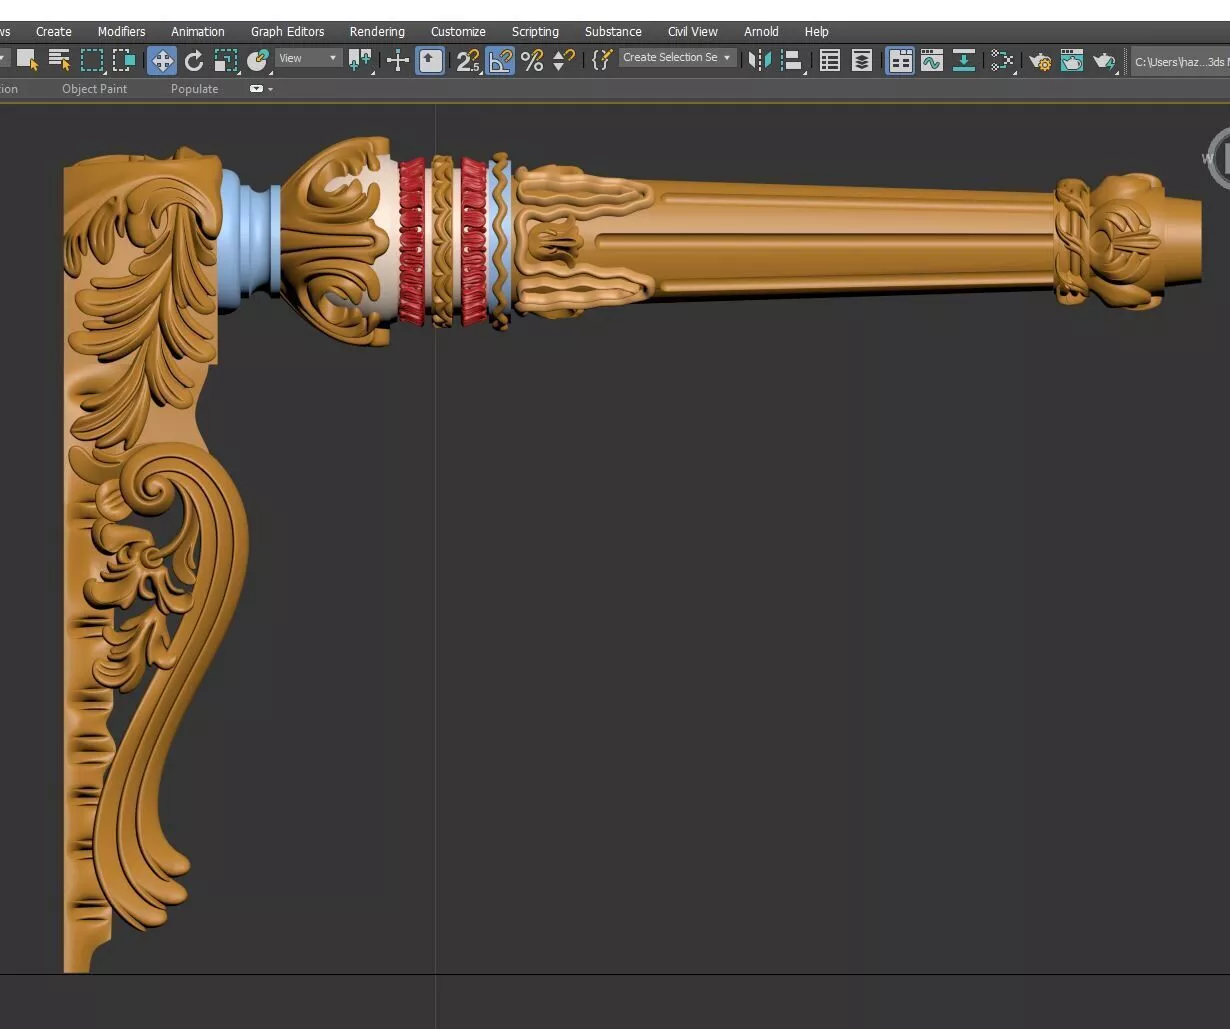1230x1029 pixels.
Task: Click the Align tool icon
Action: (x=792, y=61)
